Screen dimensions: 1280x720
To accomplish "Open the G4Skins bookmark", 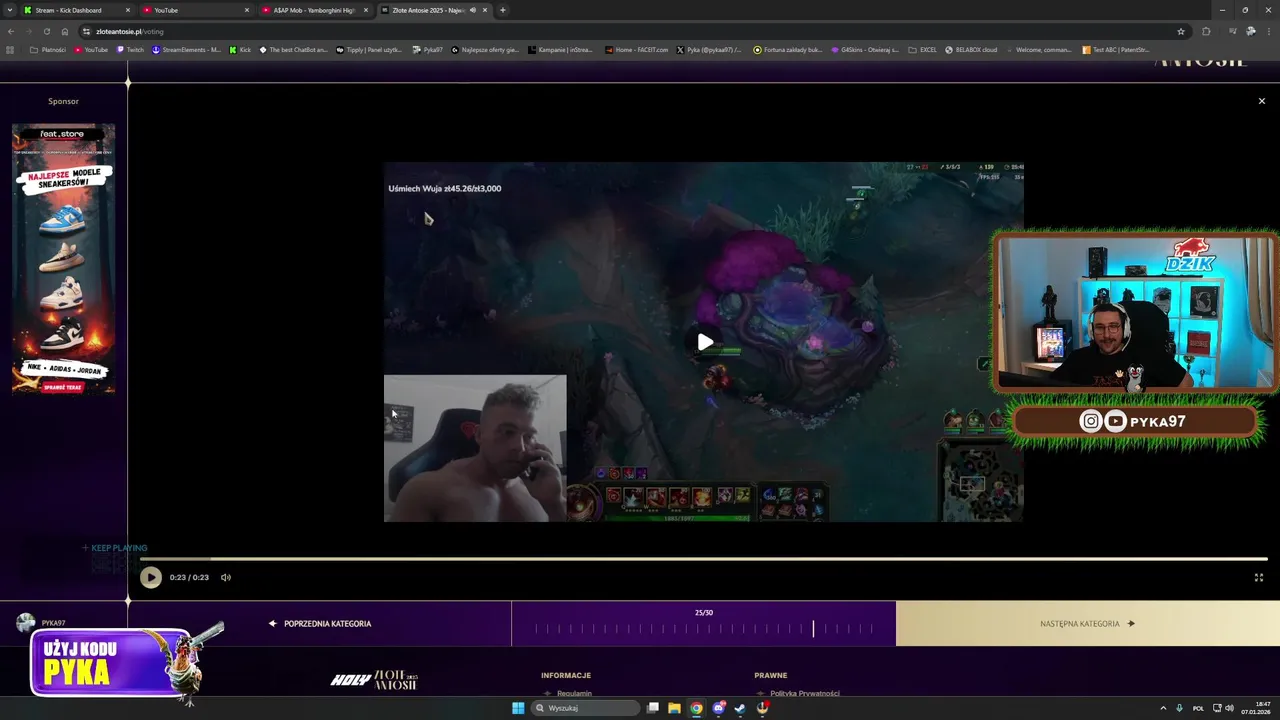I will click(865, 49).
